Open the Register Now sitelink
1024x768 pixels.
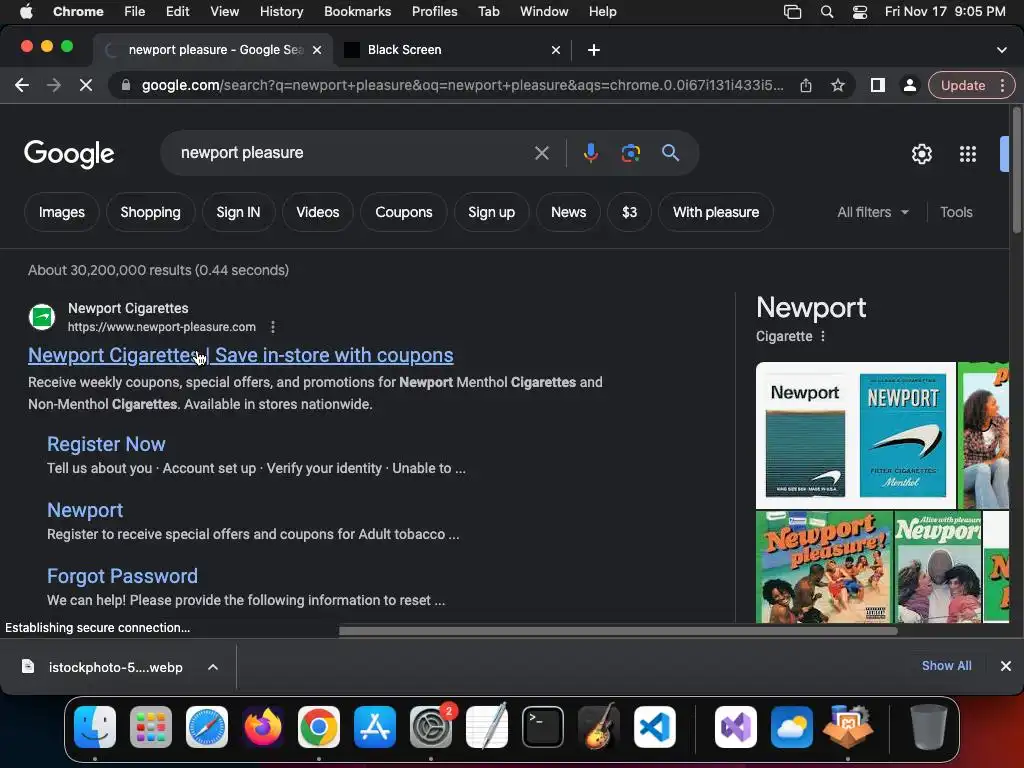[x=106, y=444]
